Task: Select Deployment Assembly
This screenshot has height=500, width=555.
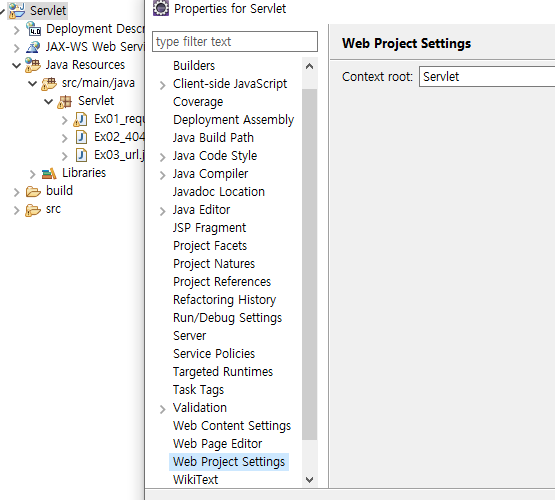Action: tap(234, 120)
